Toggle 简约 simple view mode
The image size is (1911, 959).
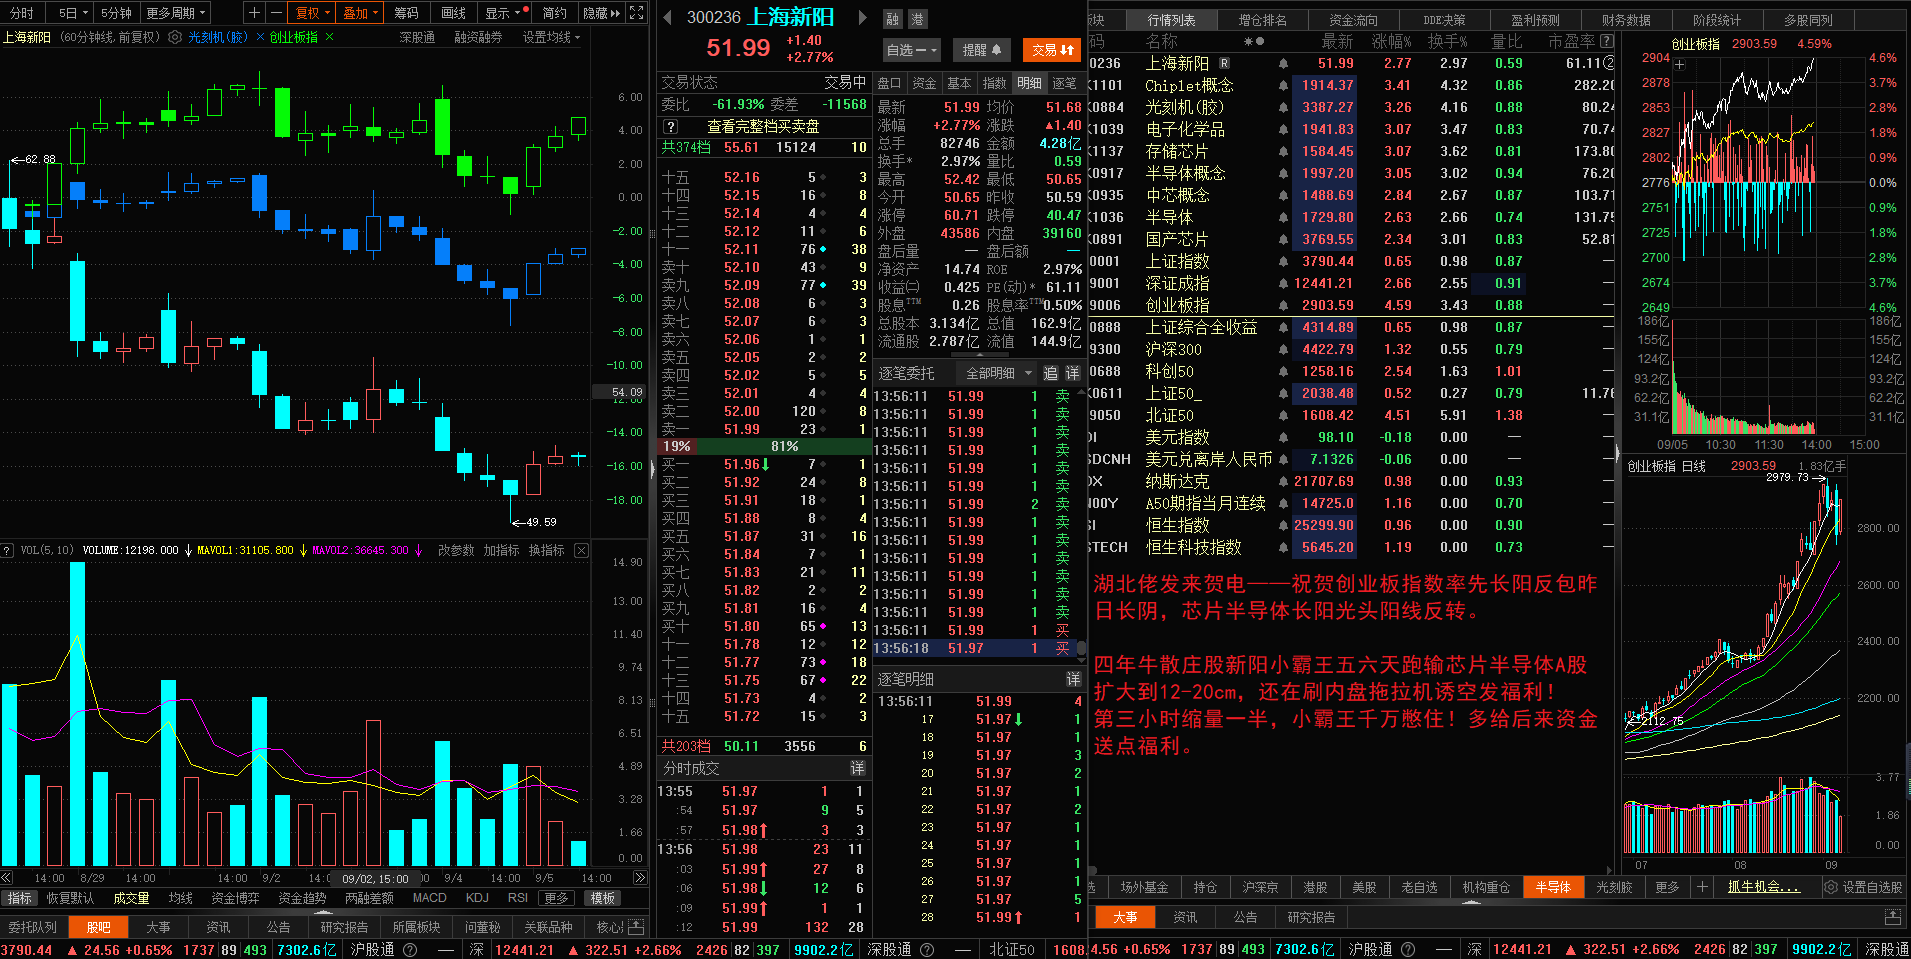pos(555,13)
